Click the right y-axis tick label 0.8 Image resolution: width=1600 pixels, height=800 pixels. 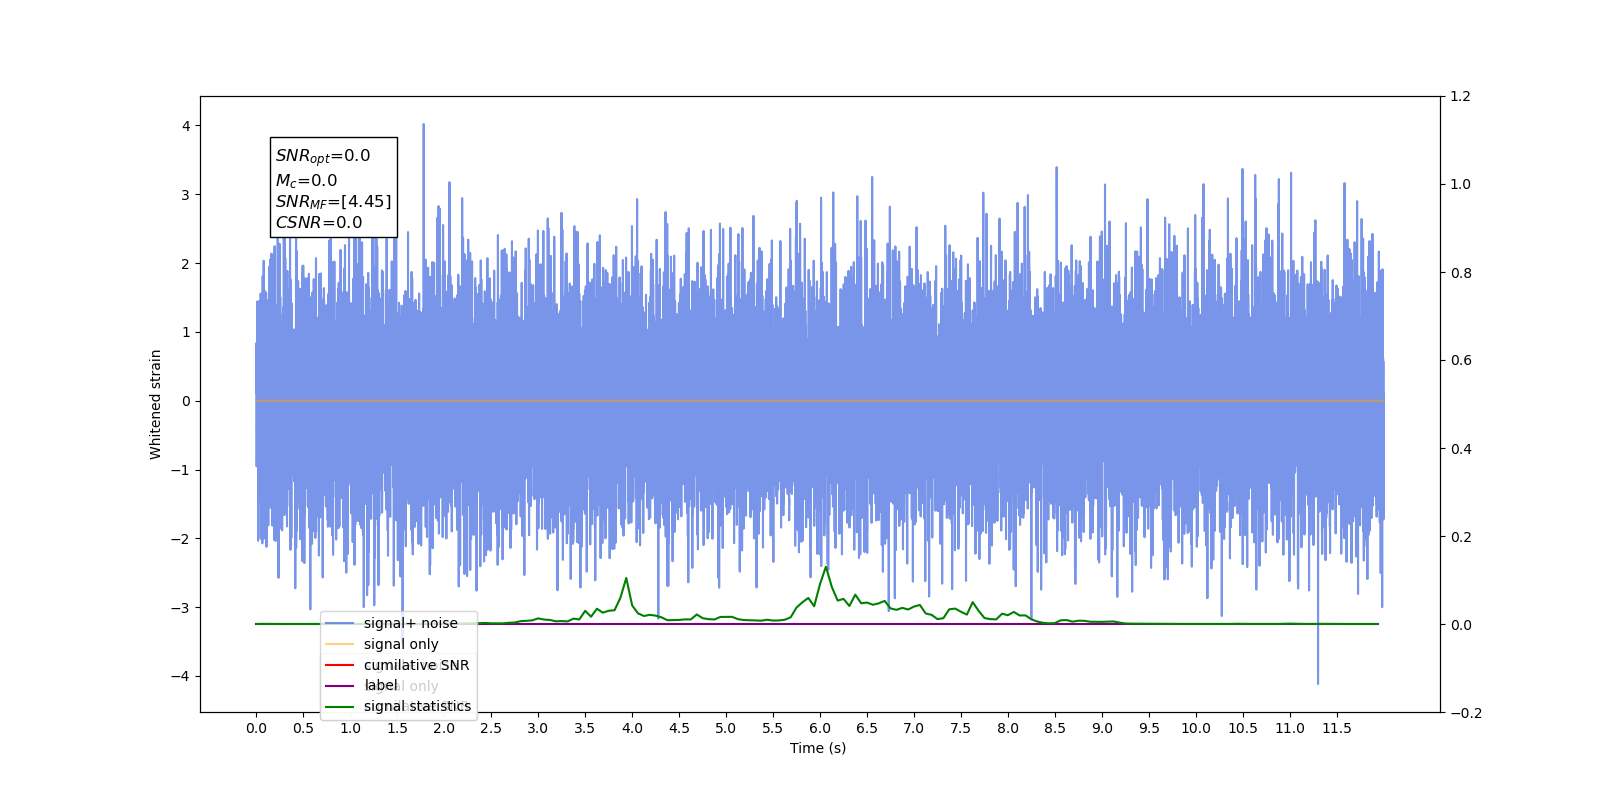(1461, 273)
